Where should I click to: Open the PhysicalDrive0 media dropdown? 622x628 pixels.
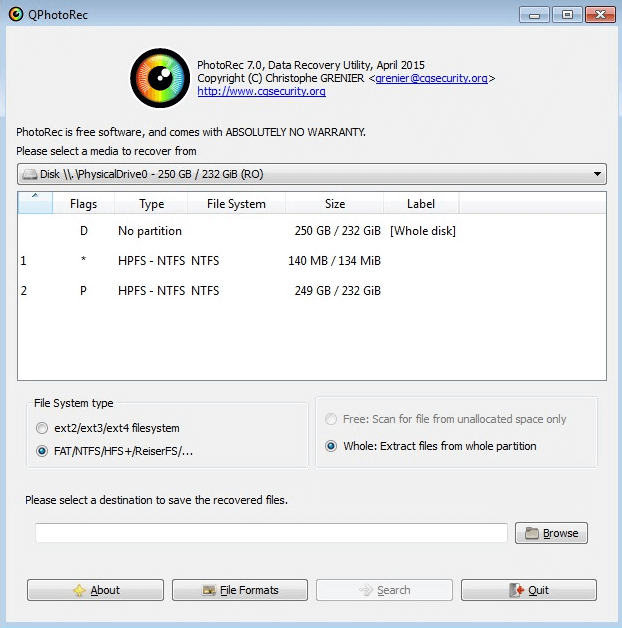point(312,174)
